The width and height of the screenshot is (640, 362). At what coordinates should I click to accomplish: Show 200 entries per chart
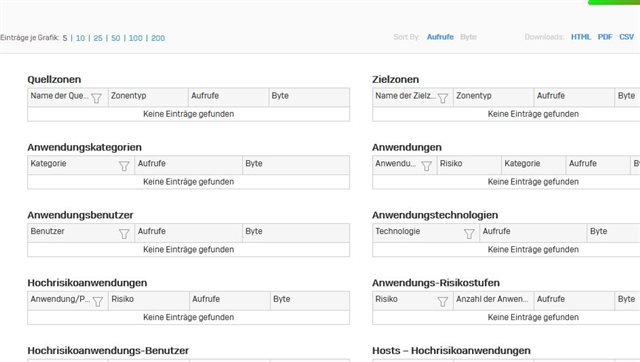click(158, 38)
